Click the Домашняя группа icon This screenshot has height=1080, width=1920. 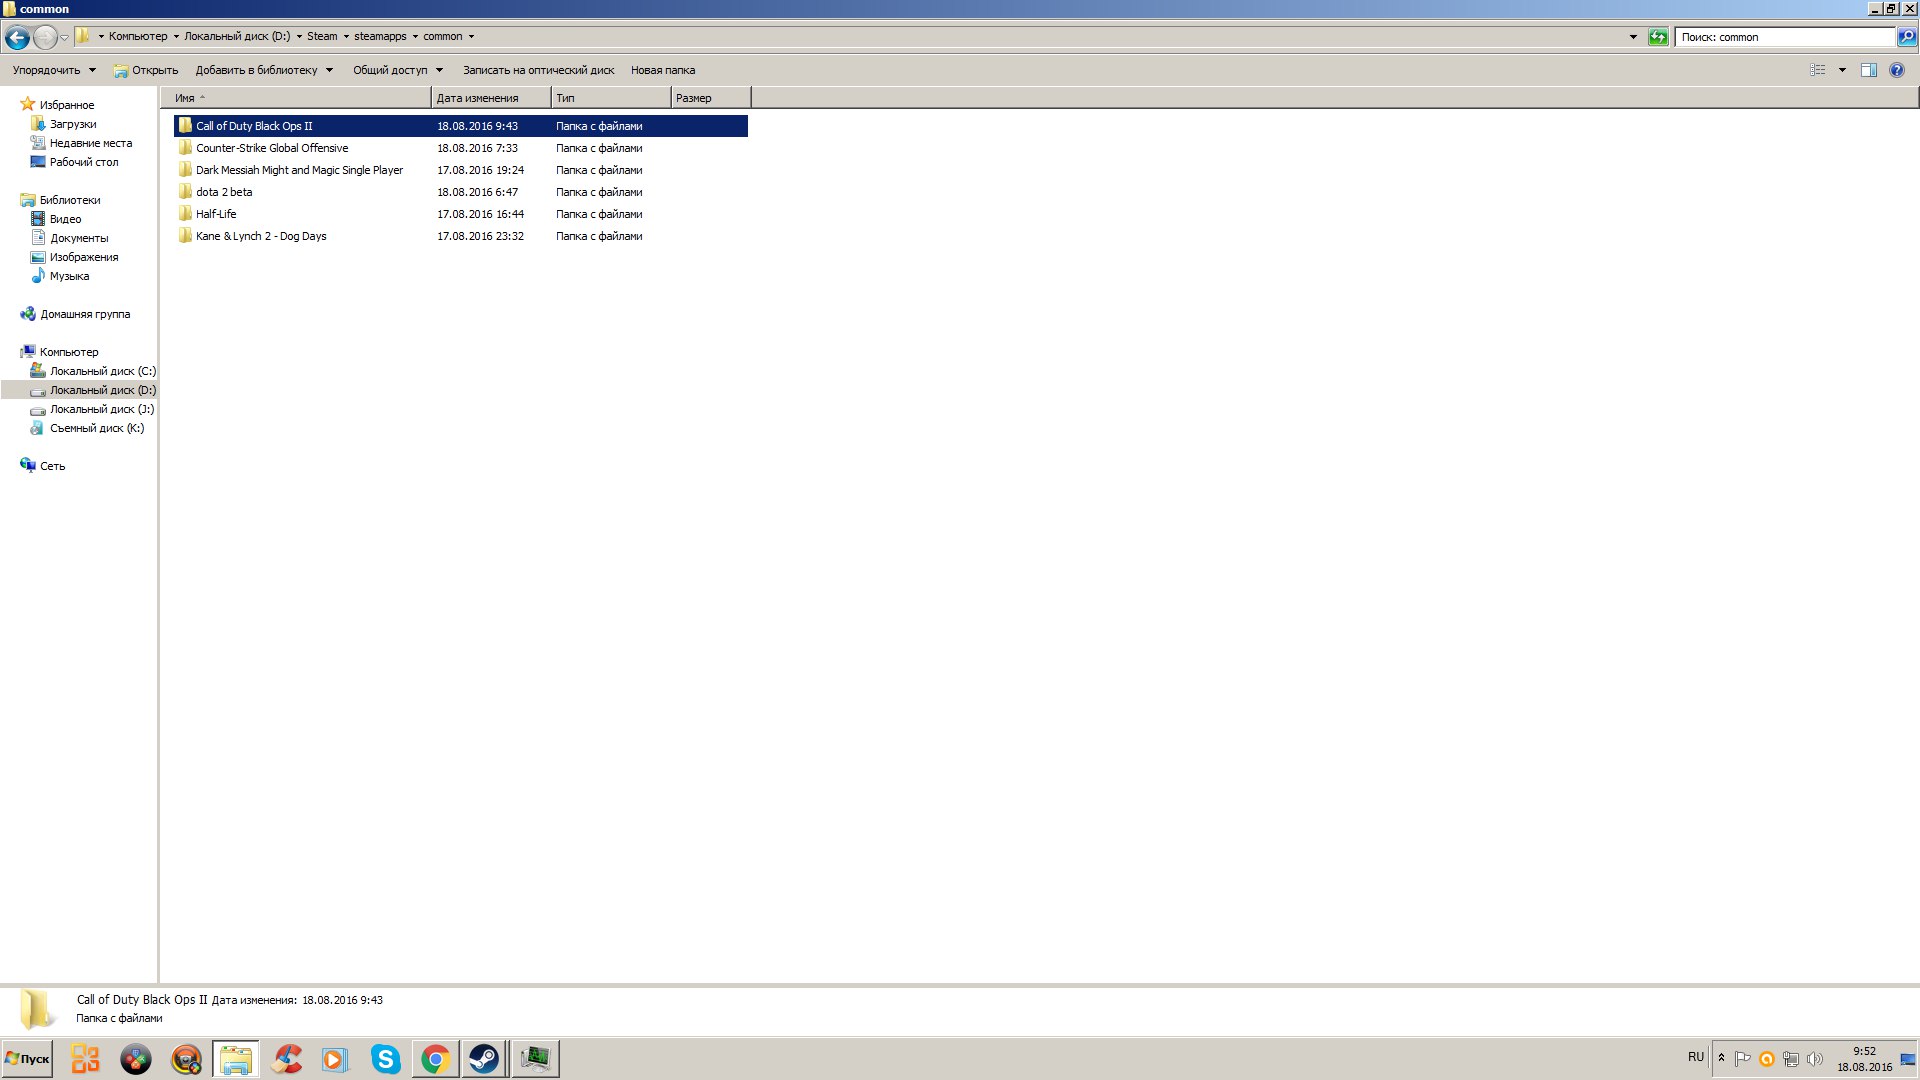pyautogui.click(x=28, y=314)
